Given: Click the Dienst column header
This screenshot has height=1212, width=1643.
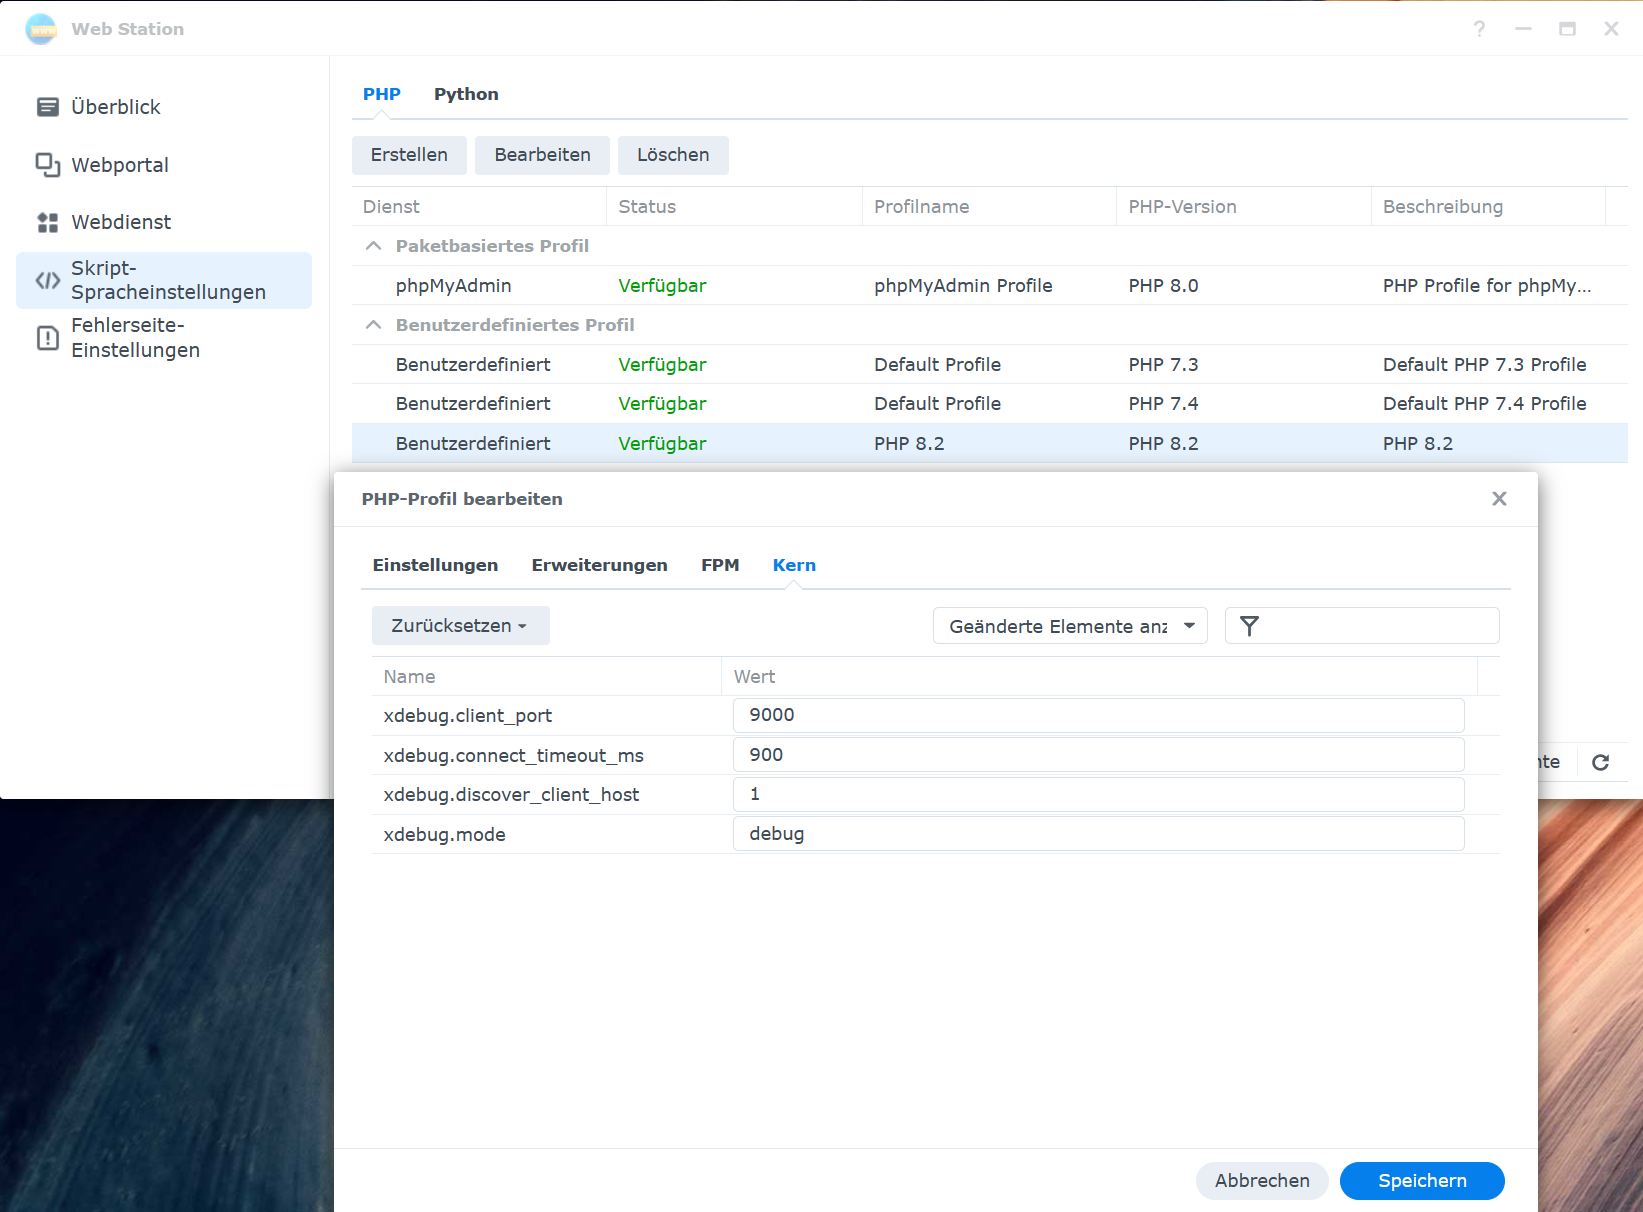Looking at the screenshot, I should coord(479,207).
